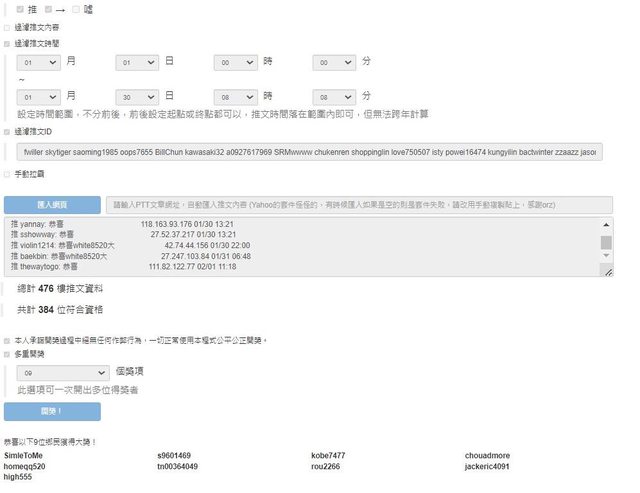
Task: Toggle the 推 push-type checkbox
Action: coord(21,9)
